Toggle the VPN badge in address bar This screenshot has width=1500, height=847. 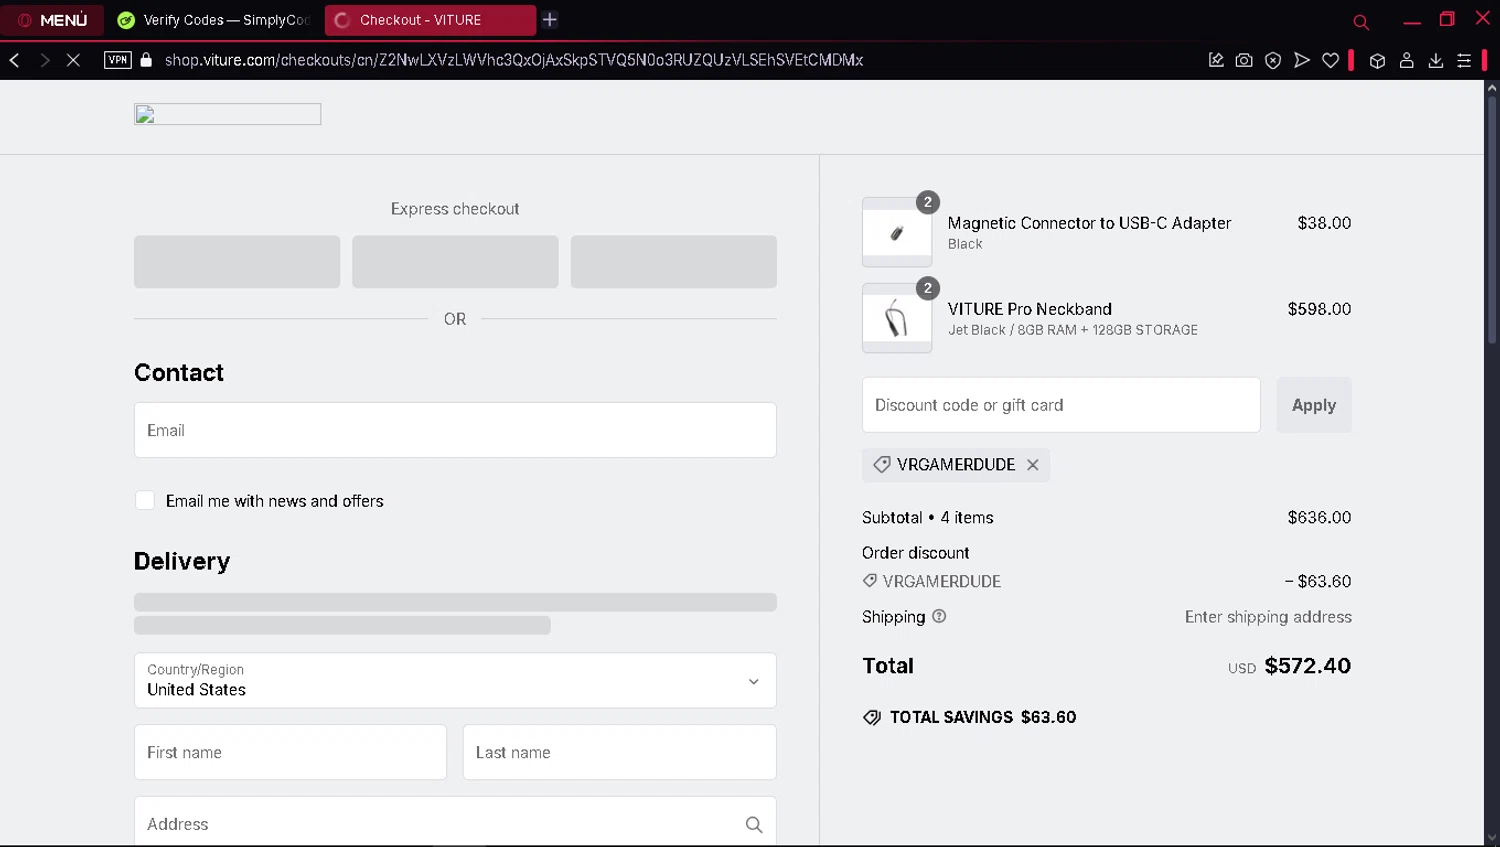pos(118,60)
